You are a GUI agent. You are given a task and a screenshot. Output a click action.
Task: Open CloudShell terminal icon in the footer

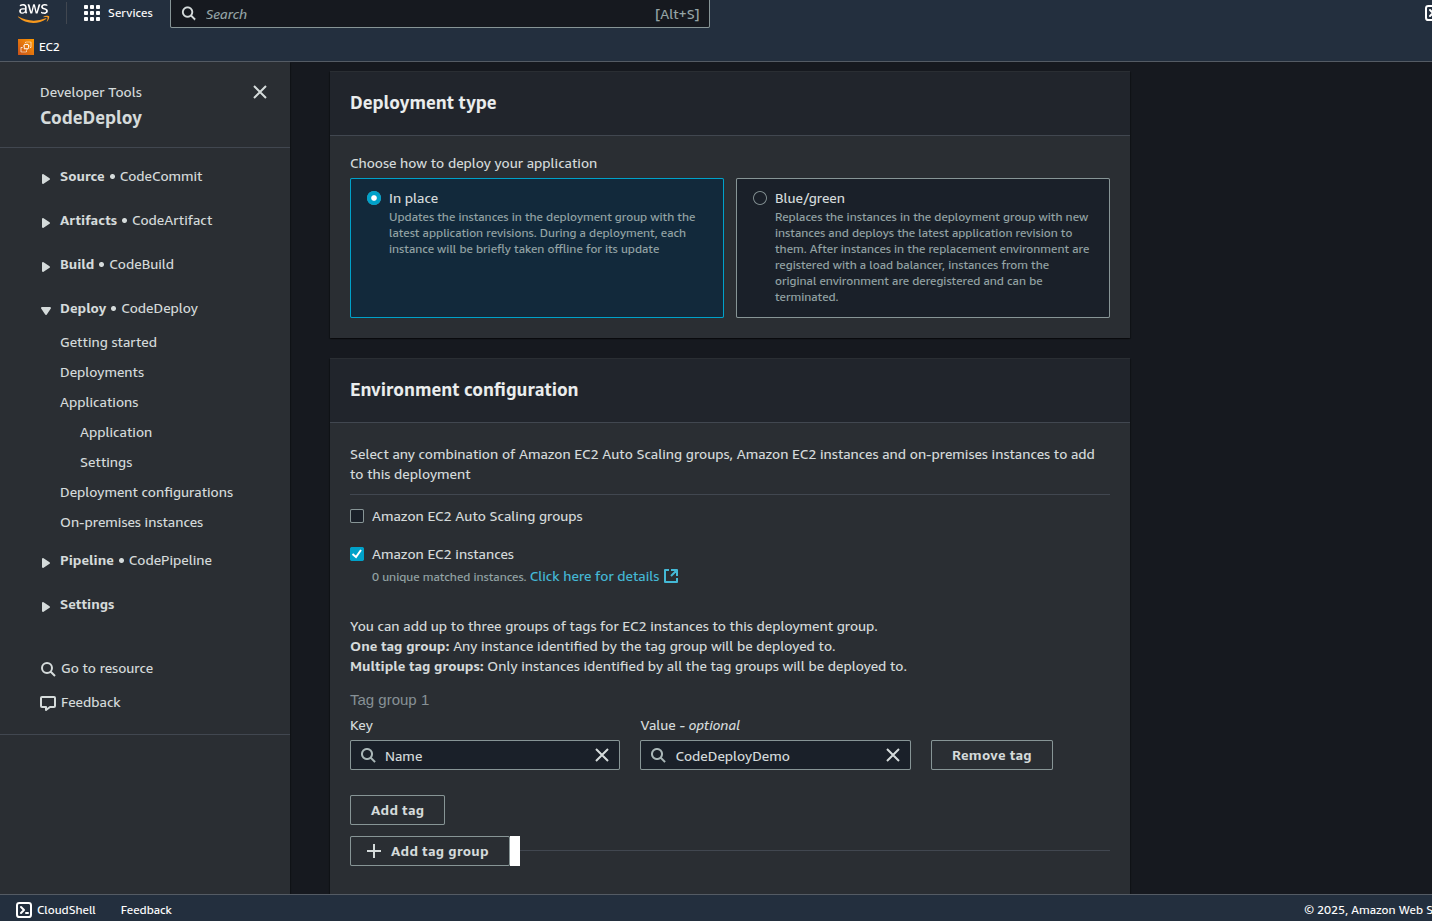24,910
